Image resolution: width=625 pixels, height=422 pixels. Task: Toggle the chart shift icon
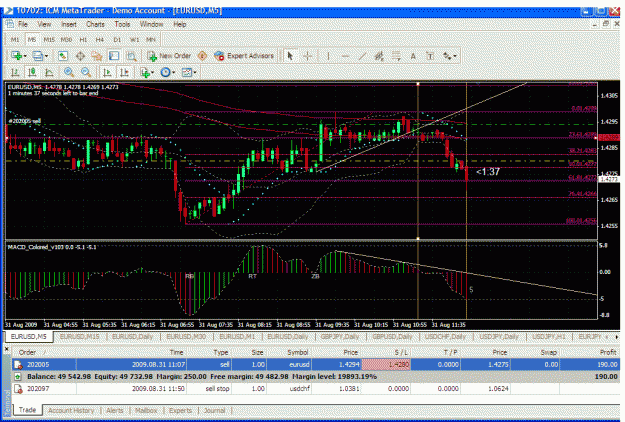pos(124,72)
